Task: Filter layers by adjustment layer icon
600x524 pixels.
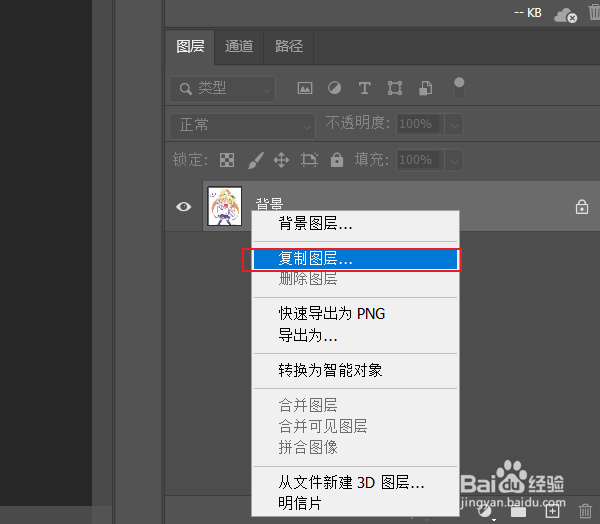Action: 334,88
